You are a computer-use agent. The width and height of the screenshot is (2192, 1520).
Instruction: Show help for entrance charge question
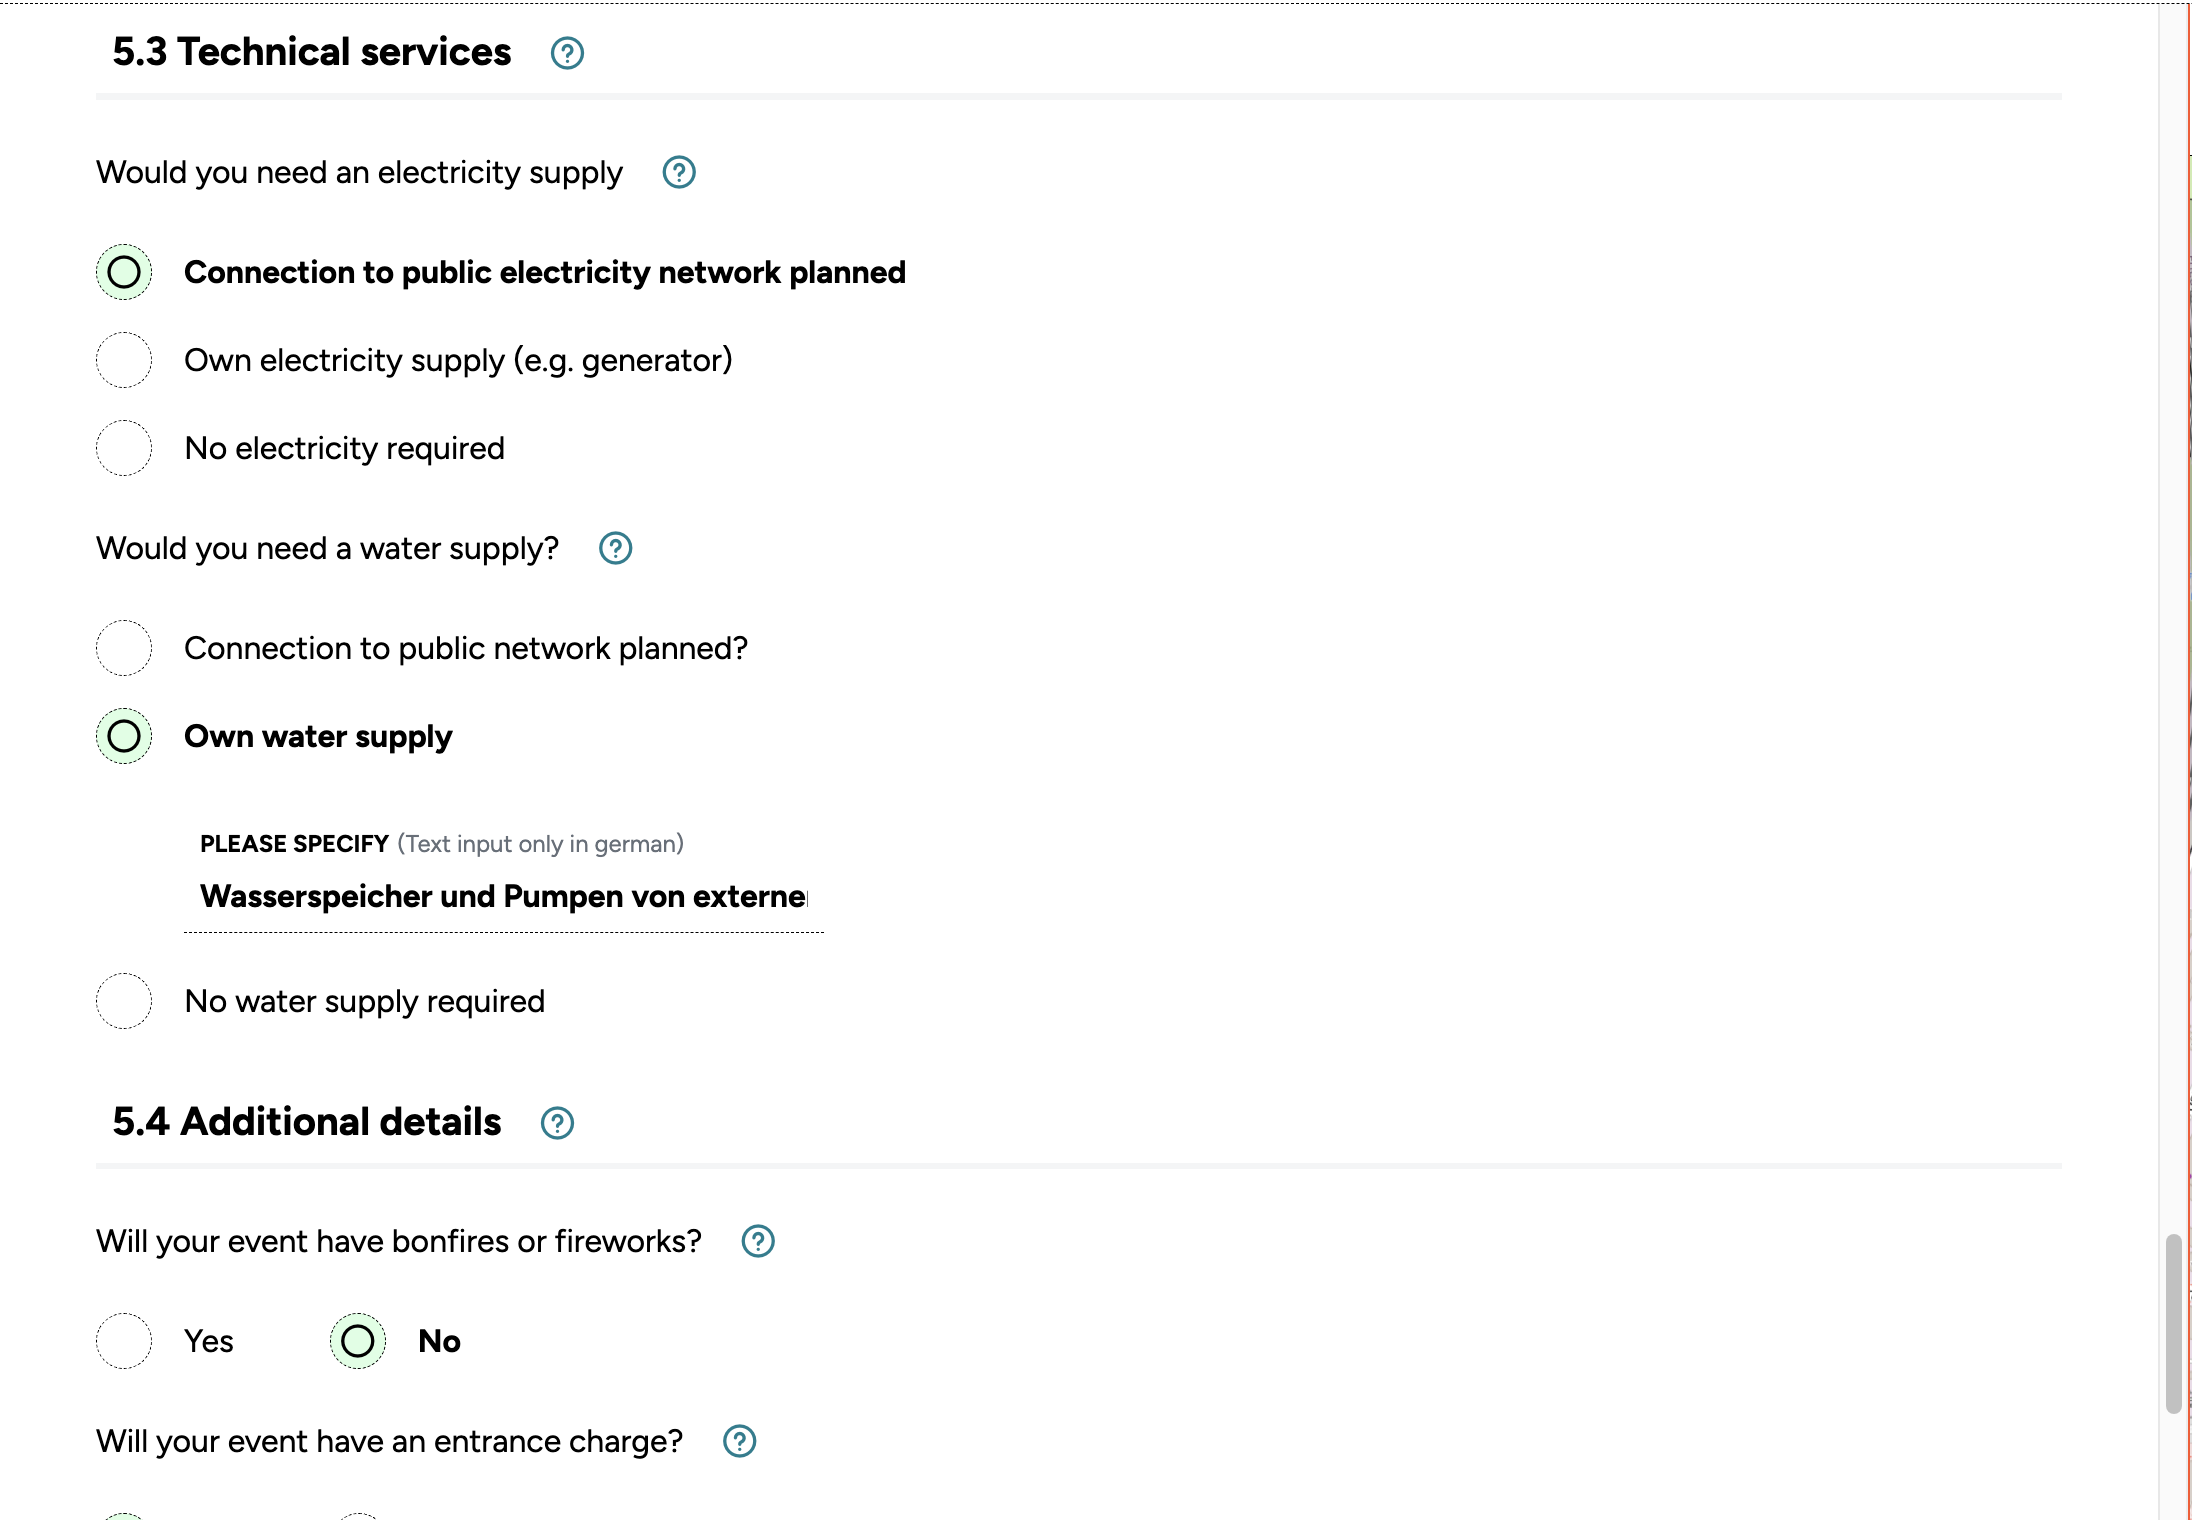[739, 1442]
